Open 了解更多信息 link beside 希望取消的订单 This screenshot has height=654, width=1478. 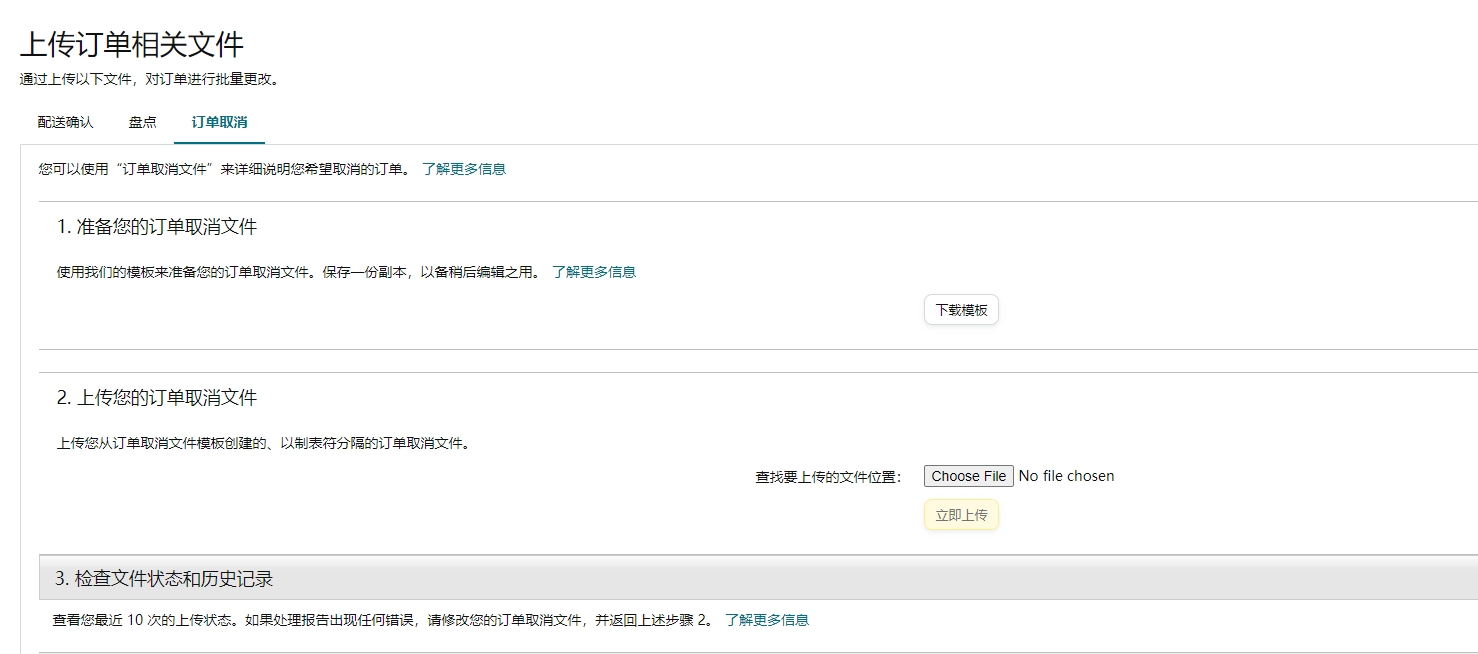(x=464, y=169)
